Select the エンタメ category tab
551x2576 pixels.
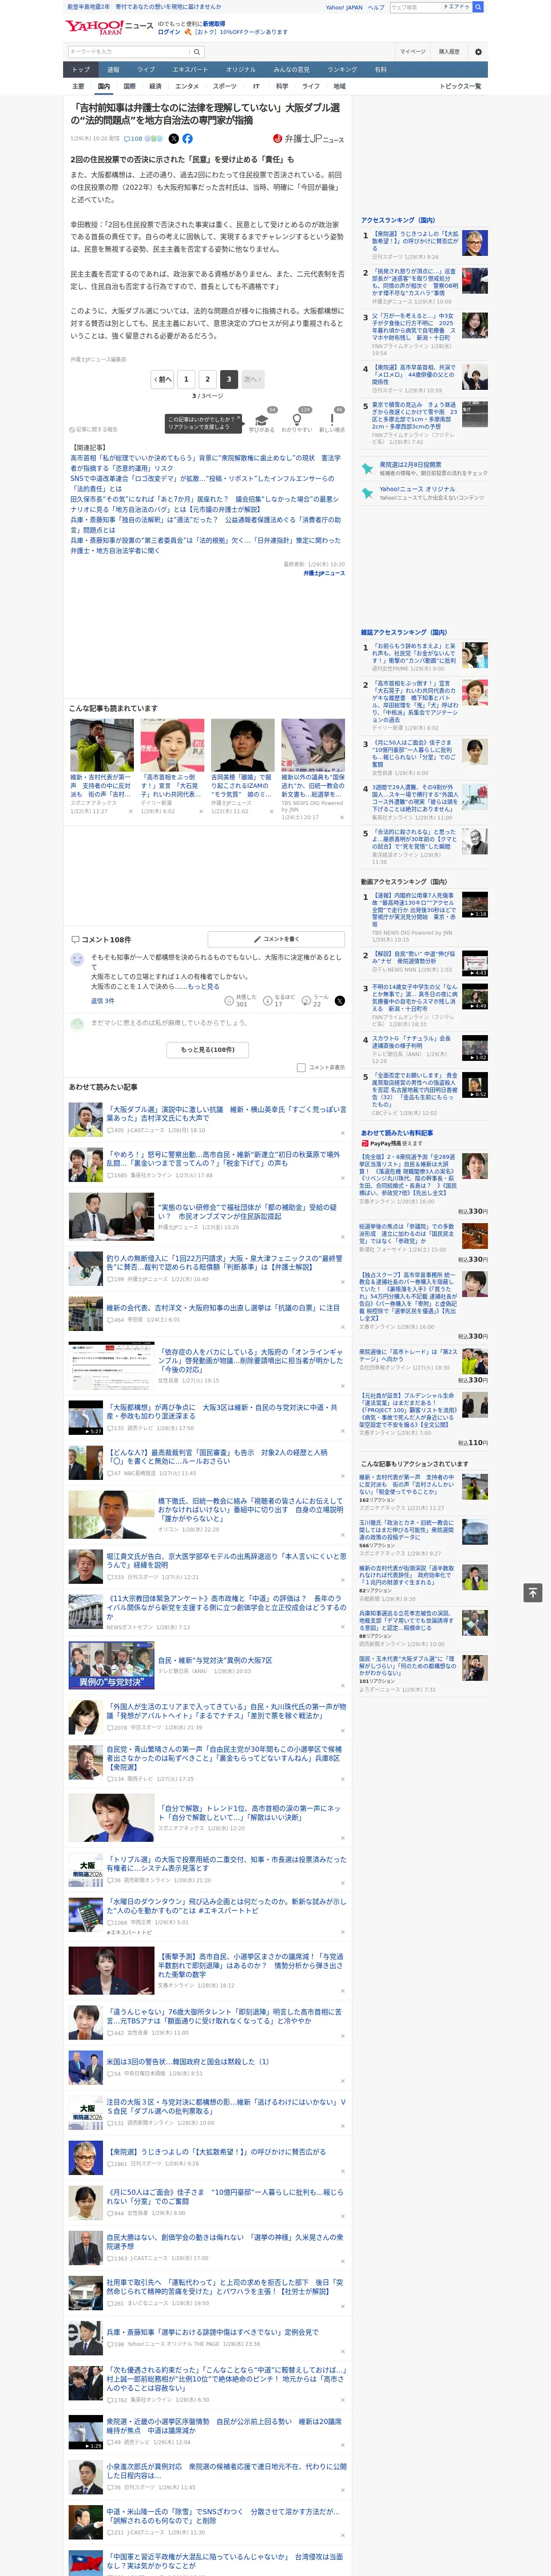(187, 86)
